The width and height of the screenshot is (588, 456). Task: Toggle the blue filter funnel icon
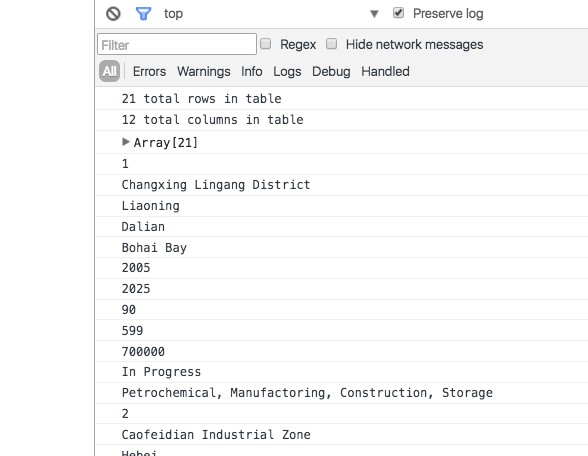click(143, 14)
